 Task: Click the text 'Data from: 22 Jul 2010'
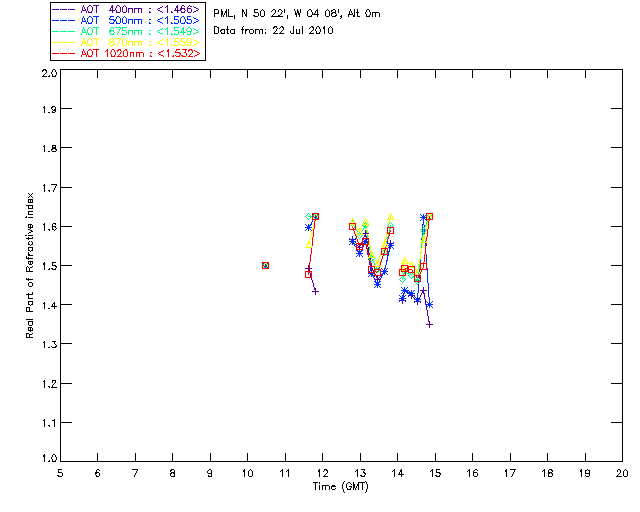click(x=273, y=31)
